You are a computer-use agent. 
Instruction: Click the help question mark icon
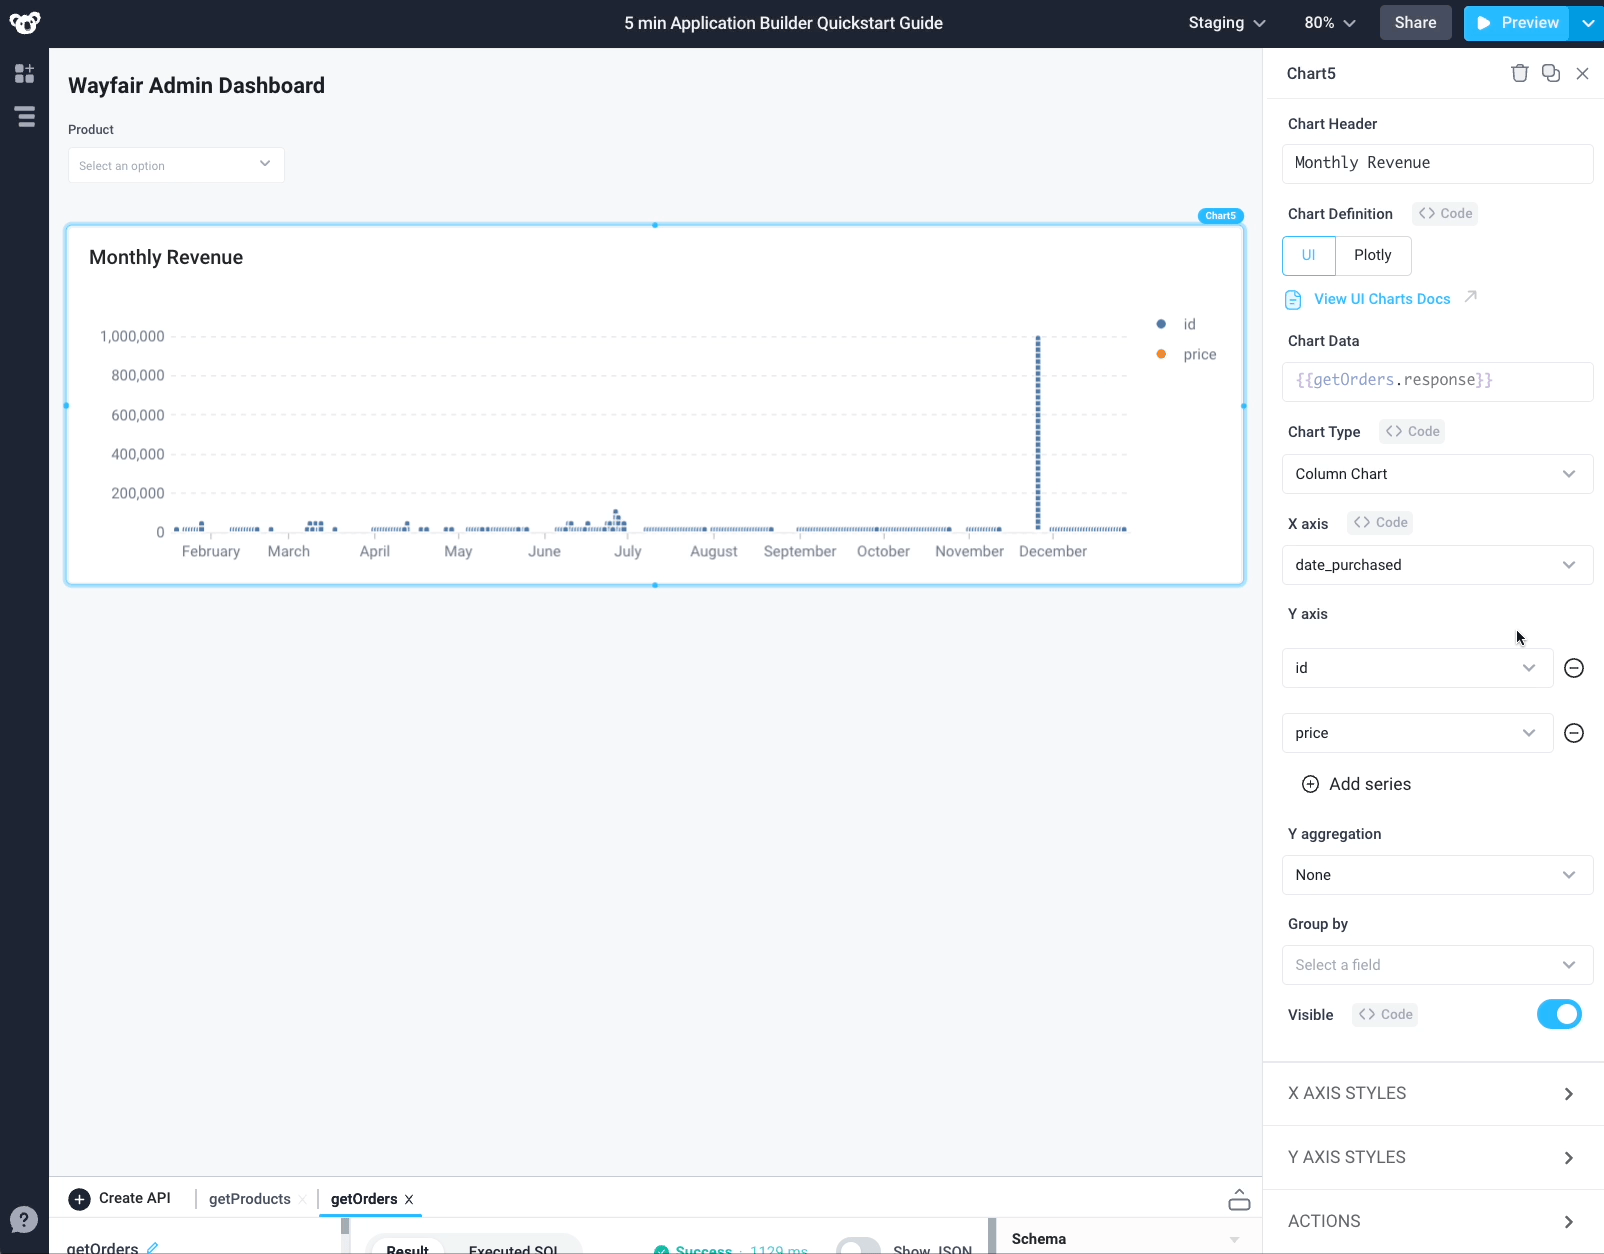(24, 1219)
